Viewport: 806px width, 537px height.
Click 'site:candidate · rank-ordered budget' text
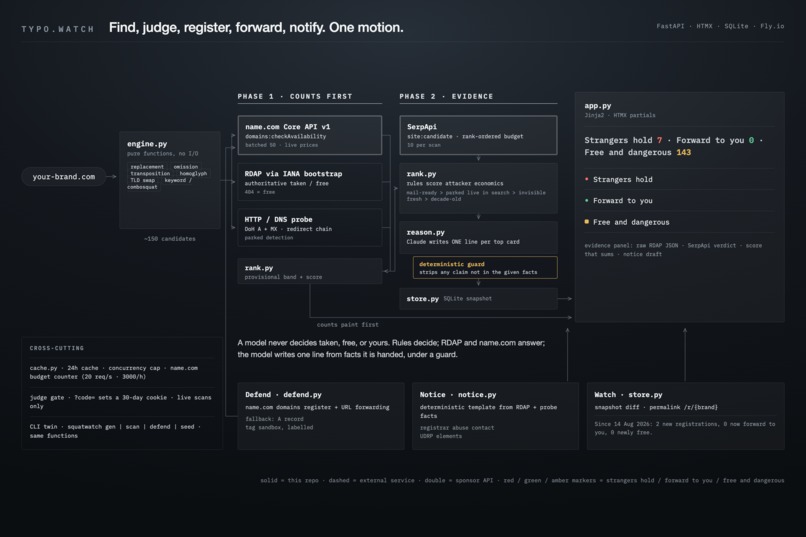click(465, 137)
